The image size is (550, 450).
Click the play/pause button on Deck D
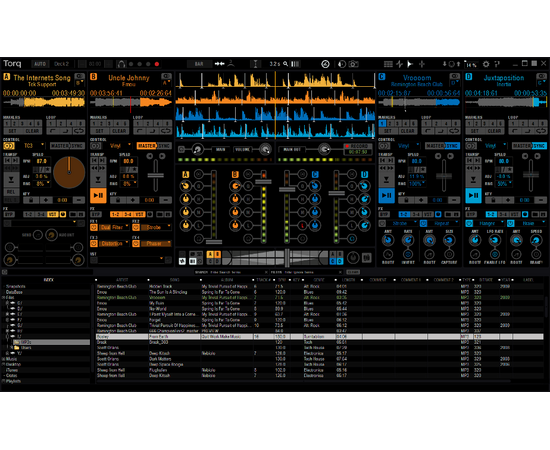pyautogui.click(x=473, y=195)
